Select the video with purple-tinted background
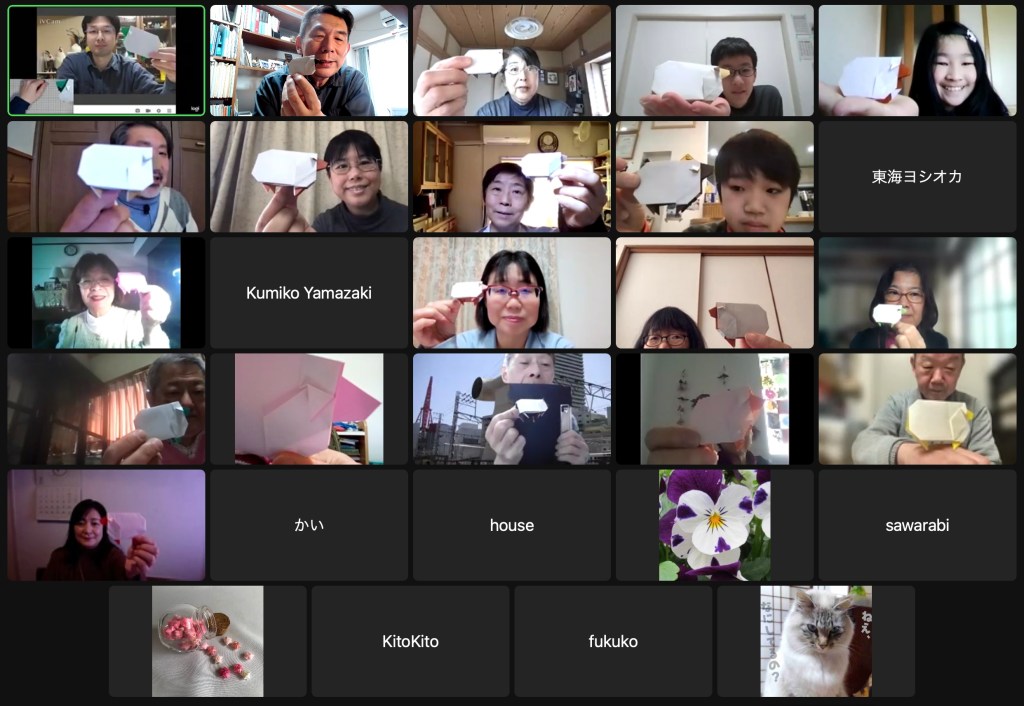The height and width of the screenshot is (706, 1024). pos(106,525)
